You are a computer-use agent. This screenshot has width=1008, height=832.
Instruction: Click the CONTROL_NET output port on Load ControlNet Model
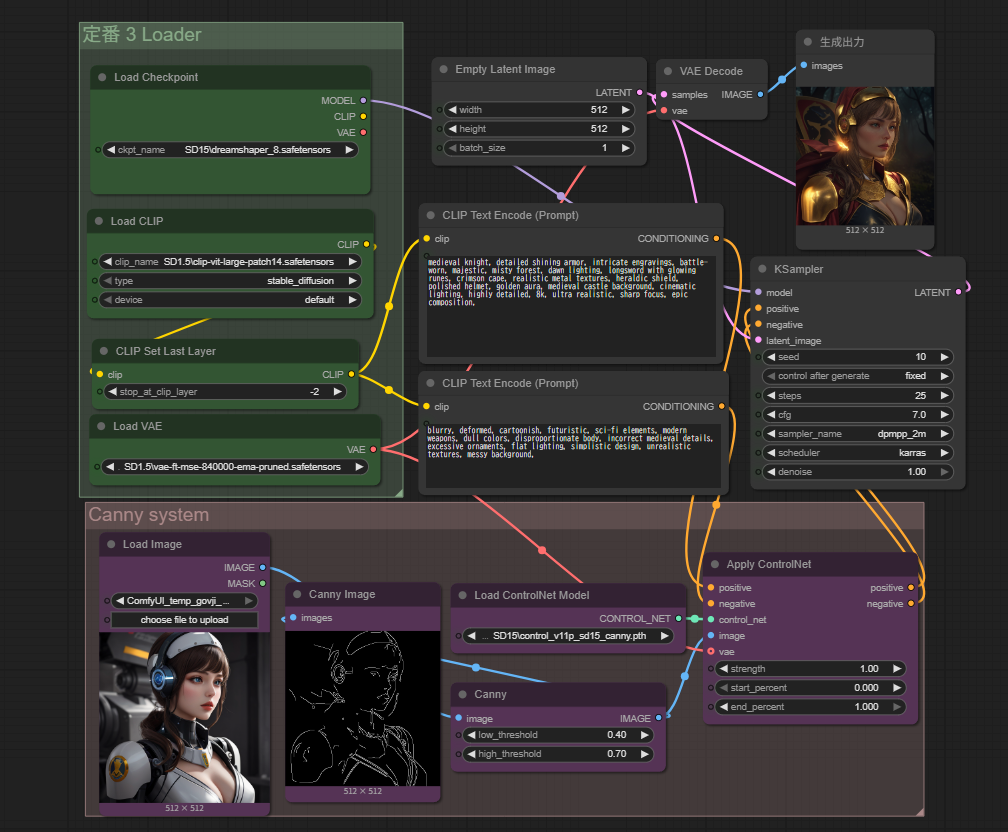pos(678,618)
